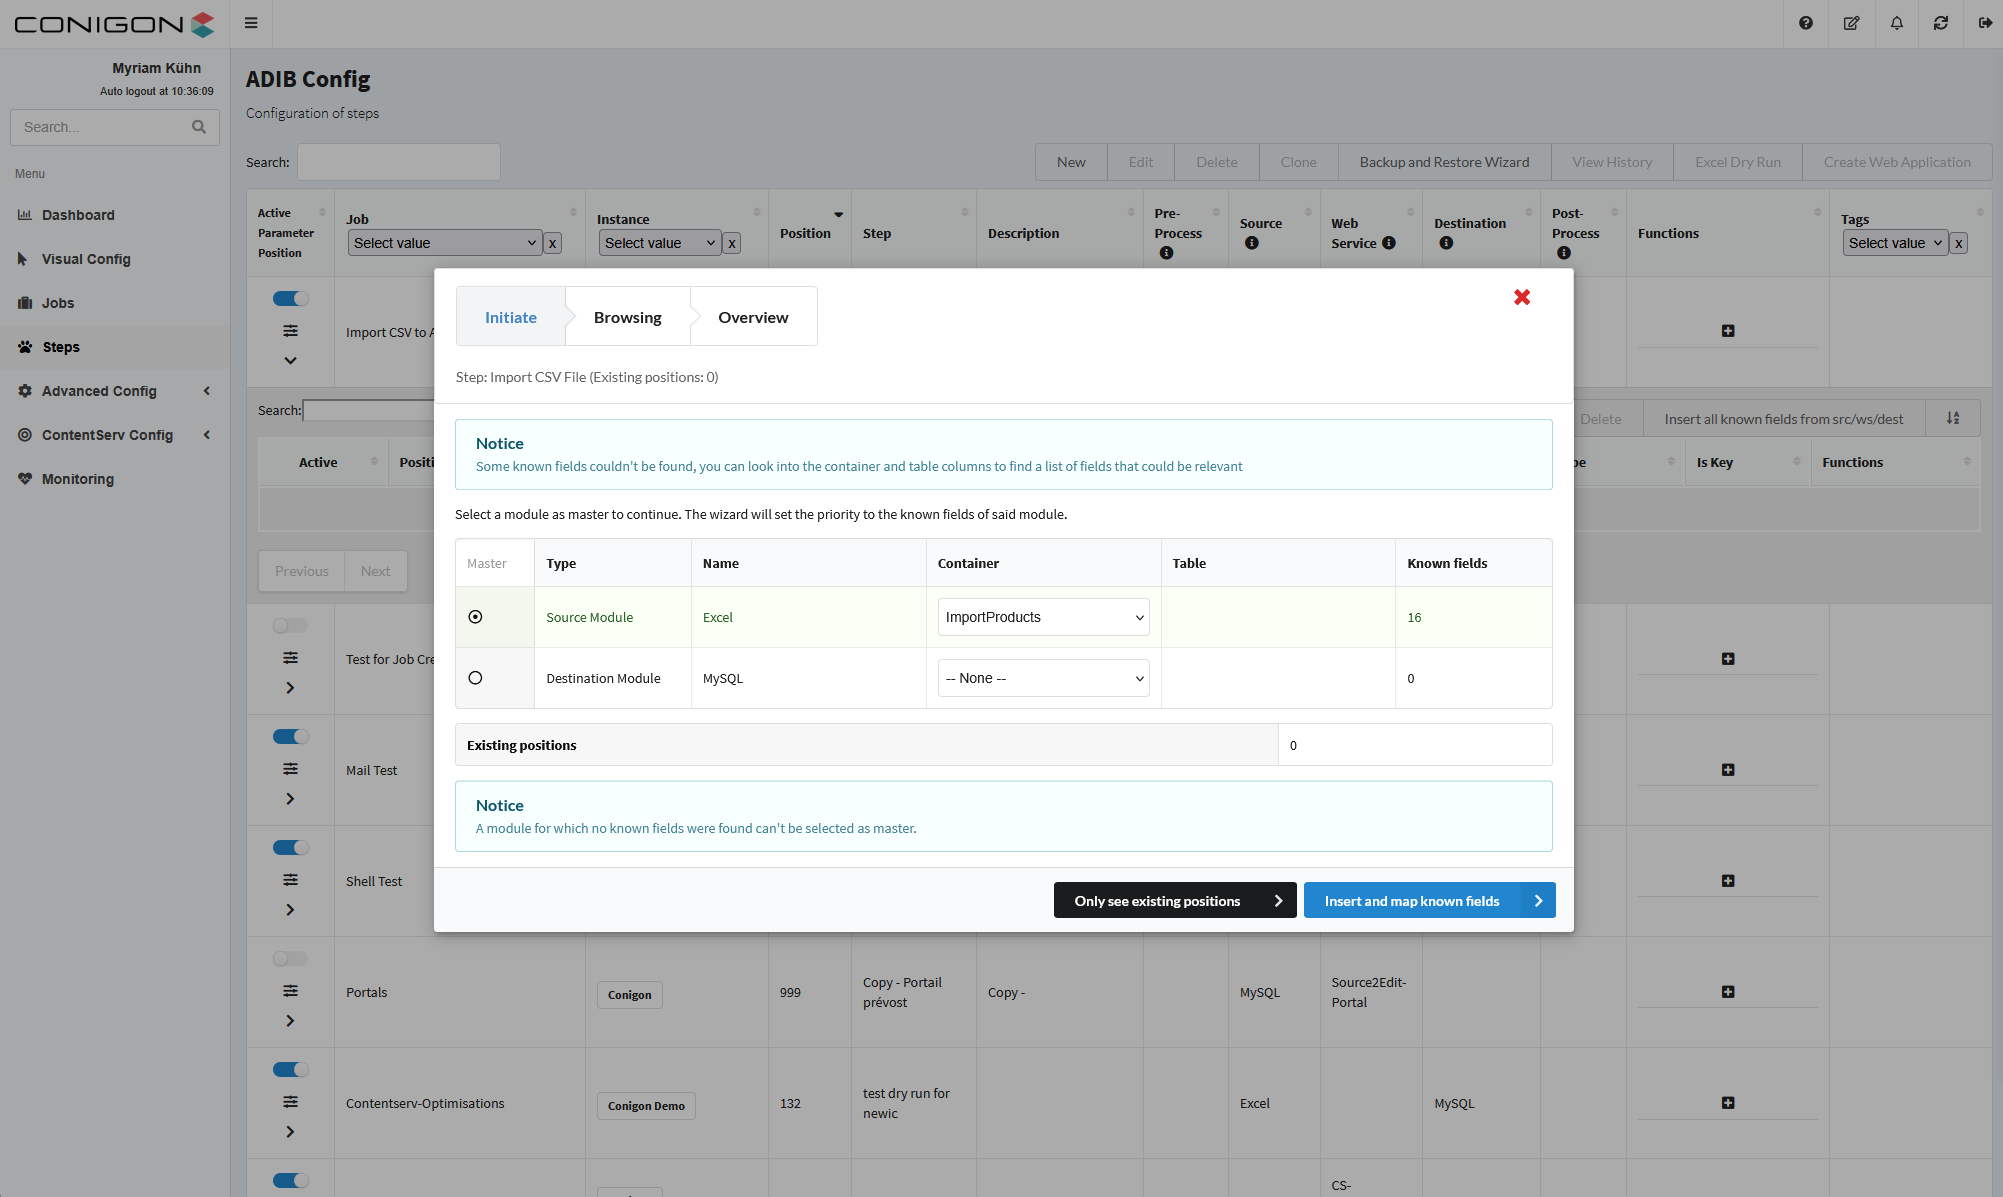Select Destination Module as master radio
This screenshot has height=1197, width=2003.
point(475,678)
